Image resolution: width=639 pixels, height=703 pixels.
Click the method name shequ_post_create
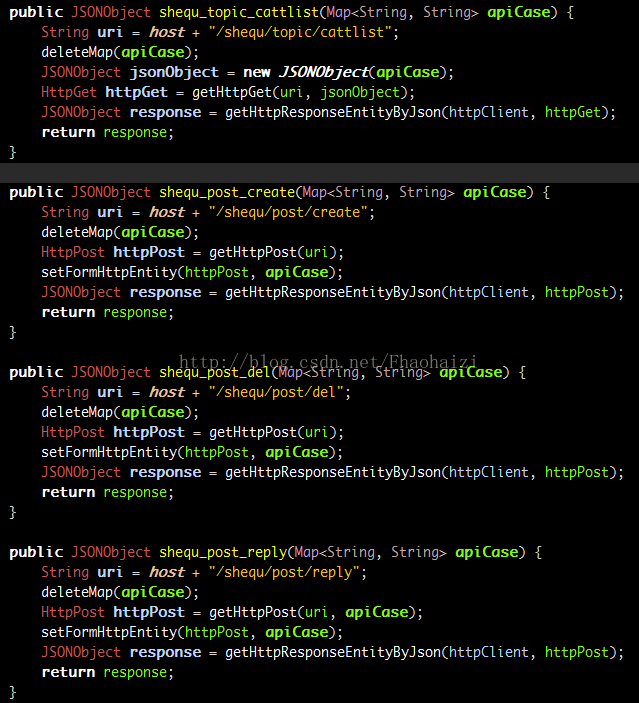coord(227,192)
